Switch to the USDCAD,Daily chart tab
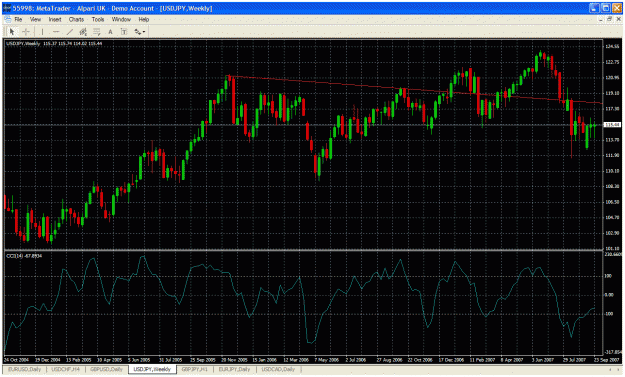The height and width of the screenshot is (377, 625). pyautogui.click(x=278, y=369)
